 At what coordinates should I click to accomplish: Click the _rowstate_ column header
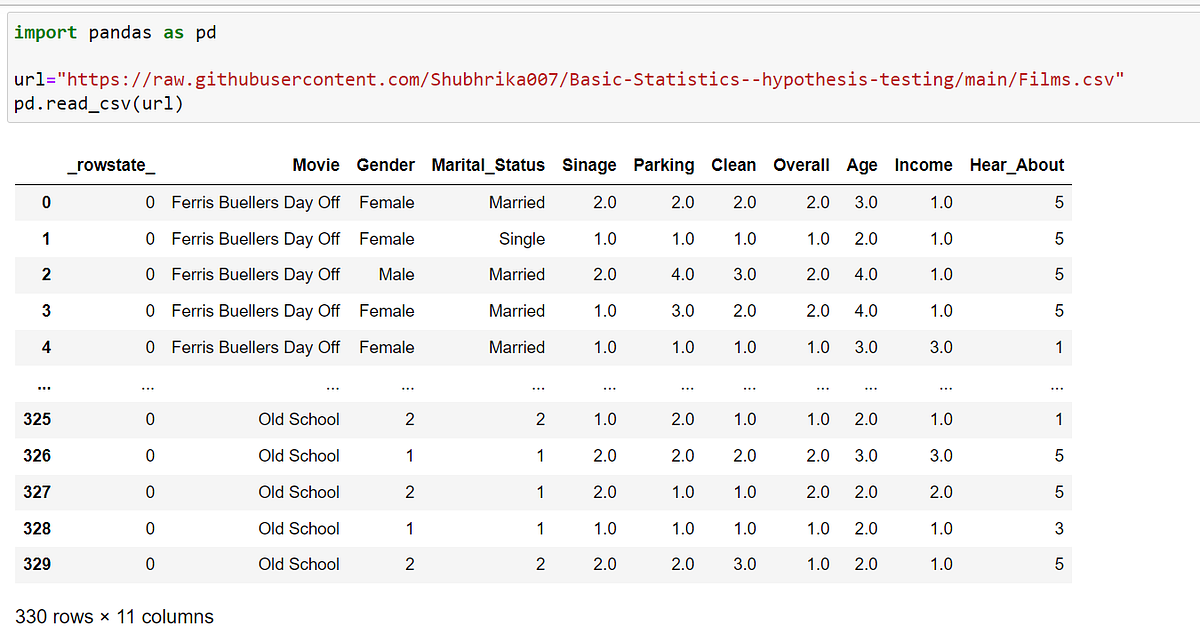[x=111, y=165]
